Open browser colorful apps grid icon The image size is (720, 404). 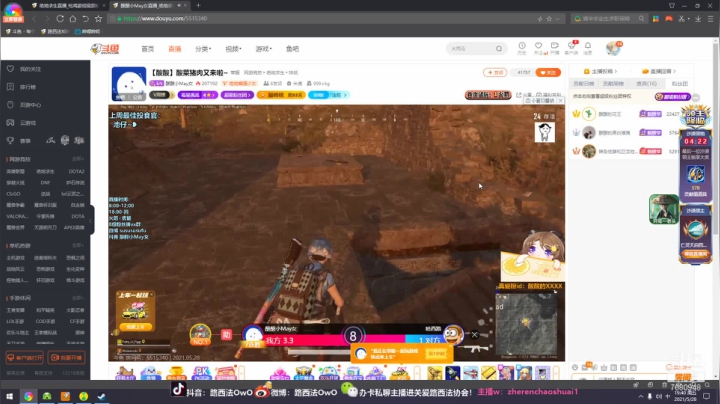click(656, 19)
